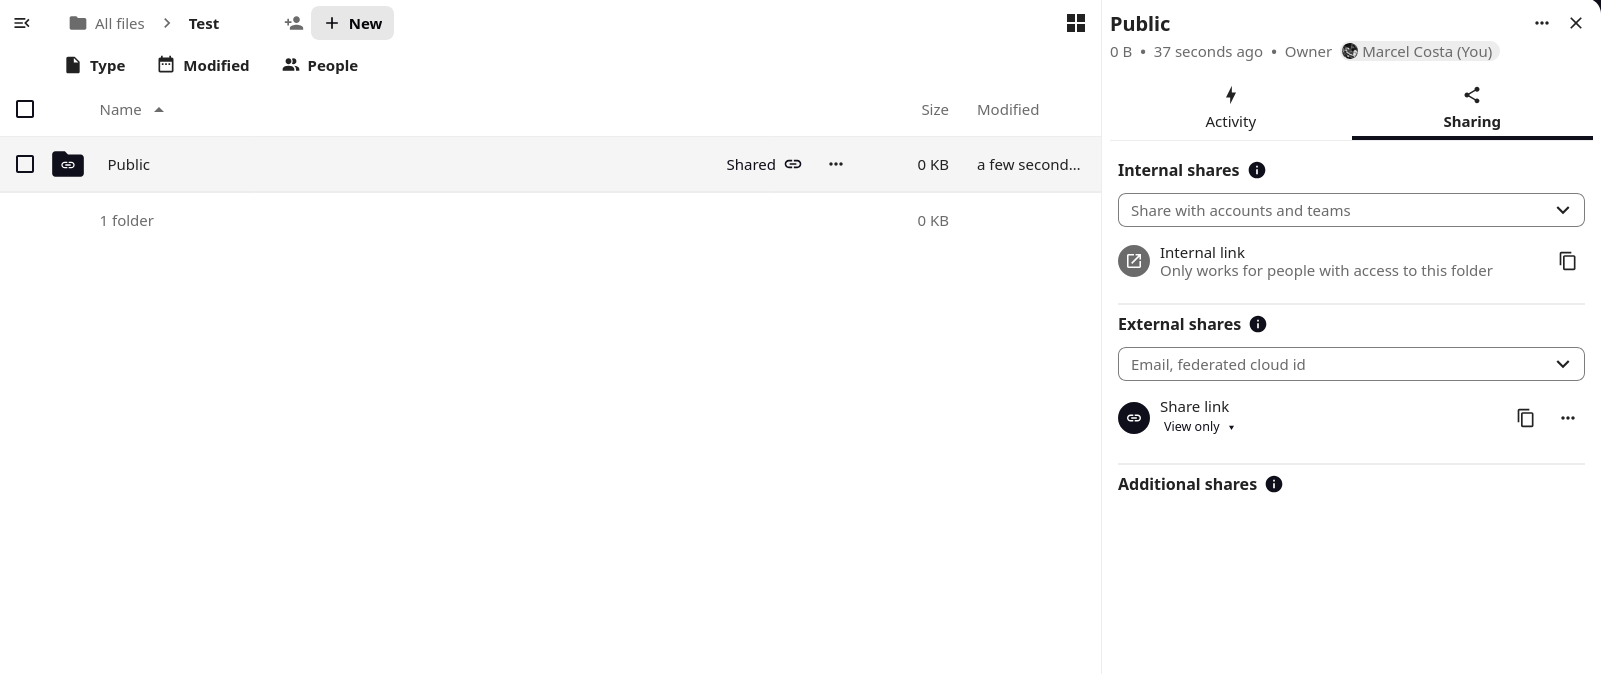Show info about Internal shares
Screen dimensions: 1601x674
click(1257, 170)
